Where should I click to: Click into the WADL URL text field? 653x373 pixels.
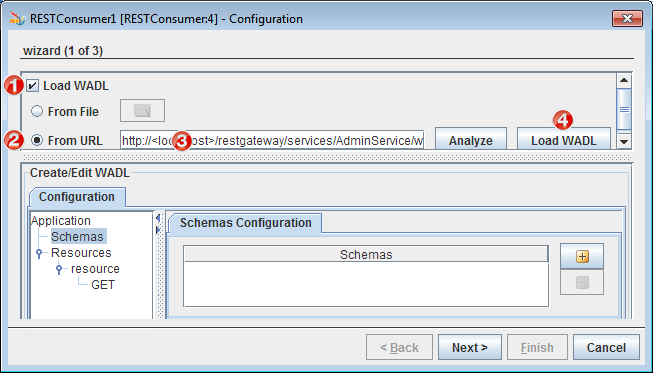(x=272, y=141)
